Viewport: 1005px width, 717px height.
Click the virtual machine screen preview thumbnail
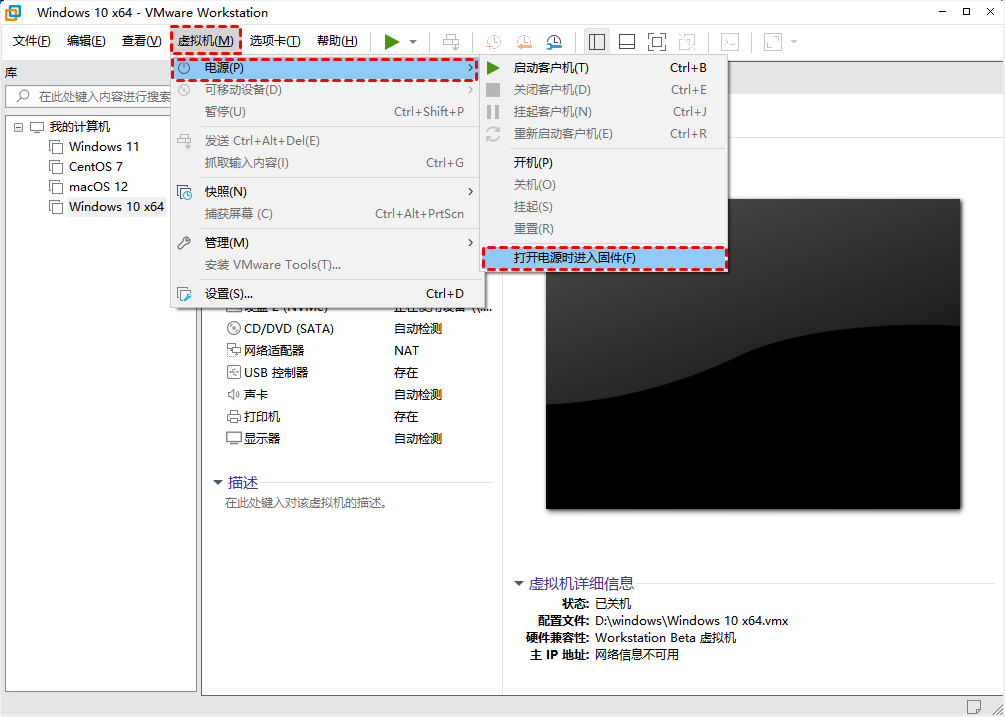click(x=753, y=354)
